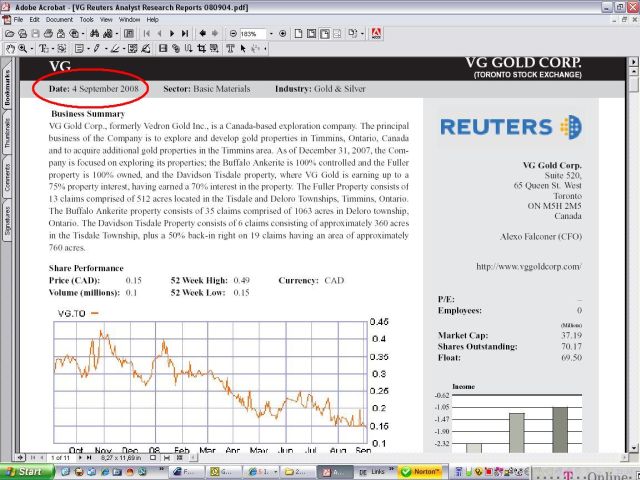Click the Save disk icon in toolbar
640x480 pixels.
pos(36,34)
